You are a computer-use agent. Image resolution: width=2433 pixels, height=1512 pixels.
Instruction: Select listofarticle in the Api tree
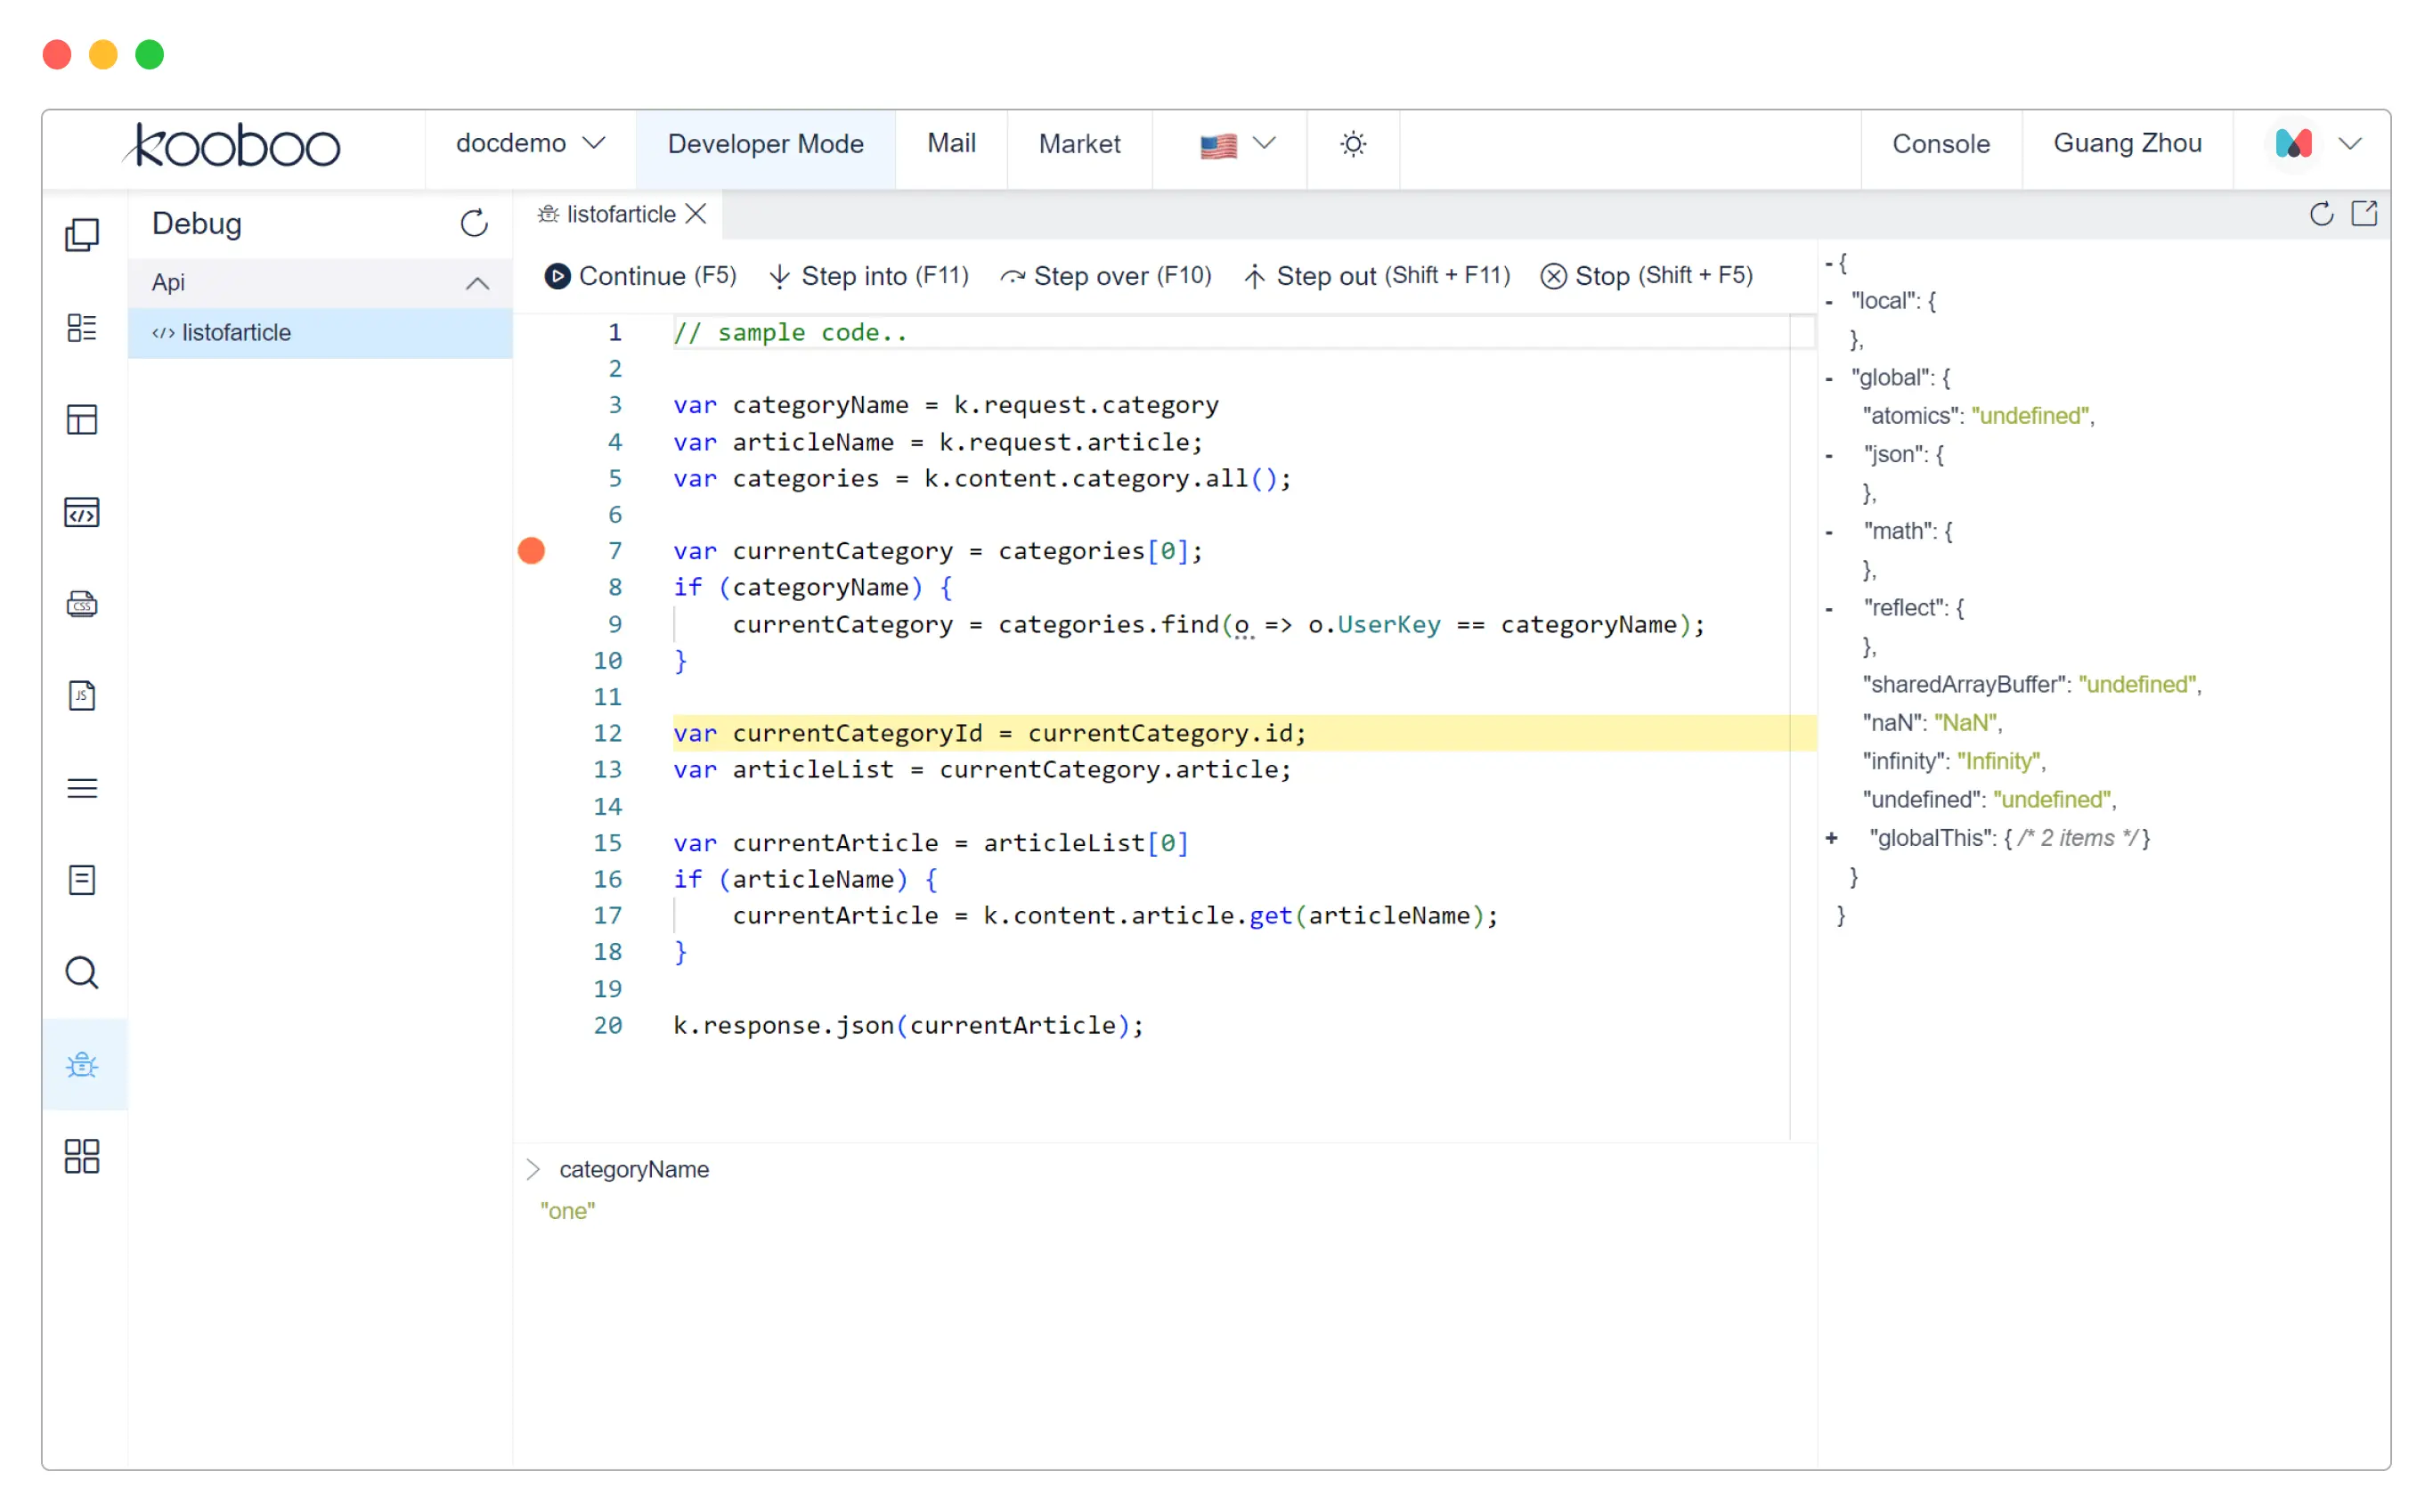(236, 333)
